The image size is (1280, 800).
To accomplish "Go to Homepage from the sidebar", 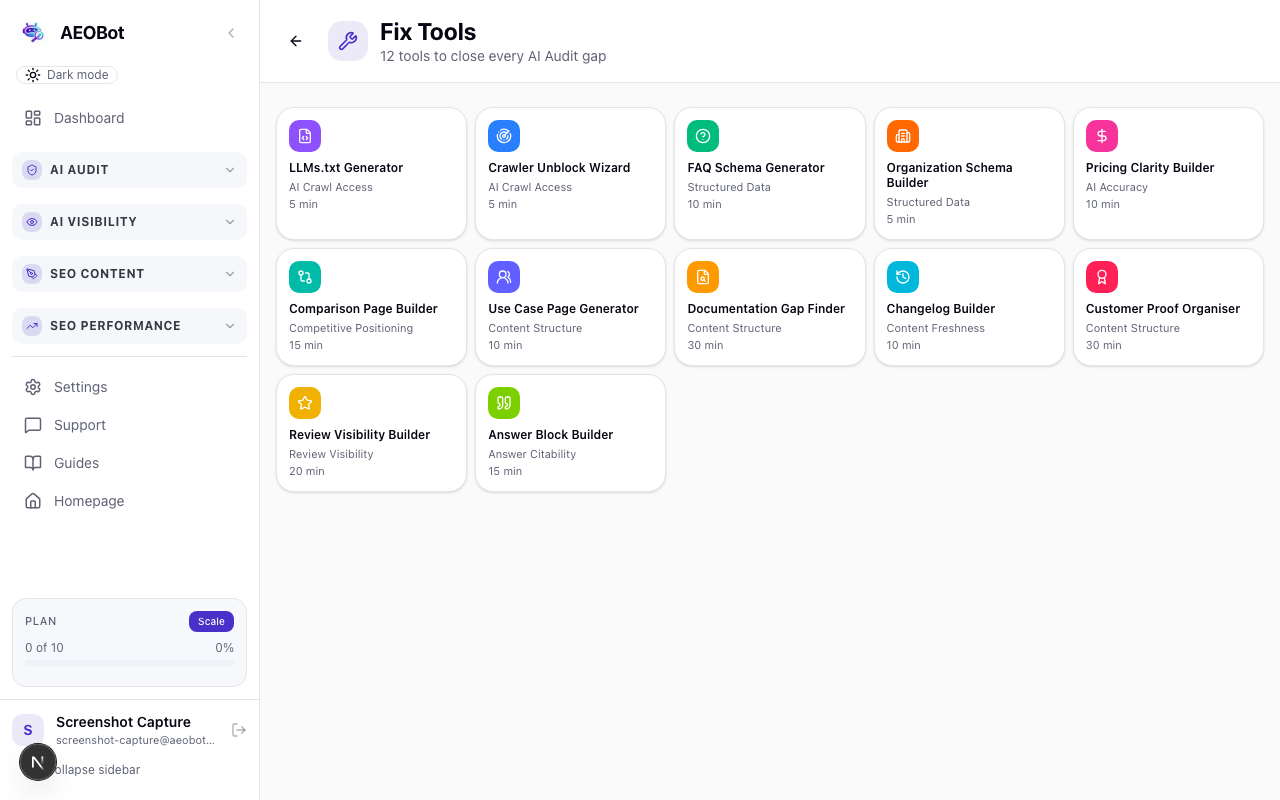I will (x=129, y=501).
